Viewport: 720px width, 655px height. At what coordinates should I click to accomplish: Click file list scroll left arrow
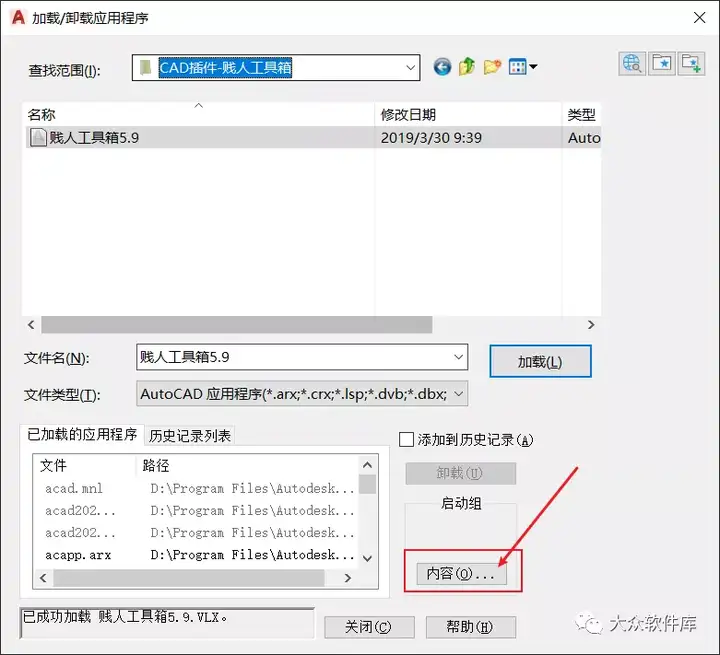[31, 325]
